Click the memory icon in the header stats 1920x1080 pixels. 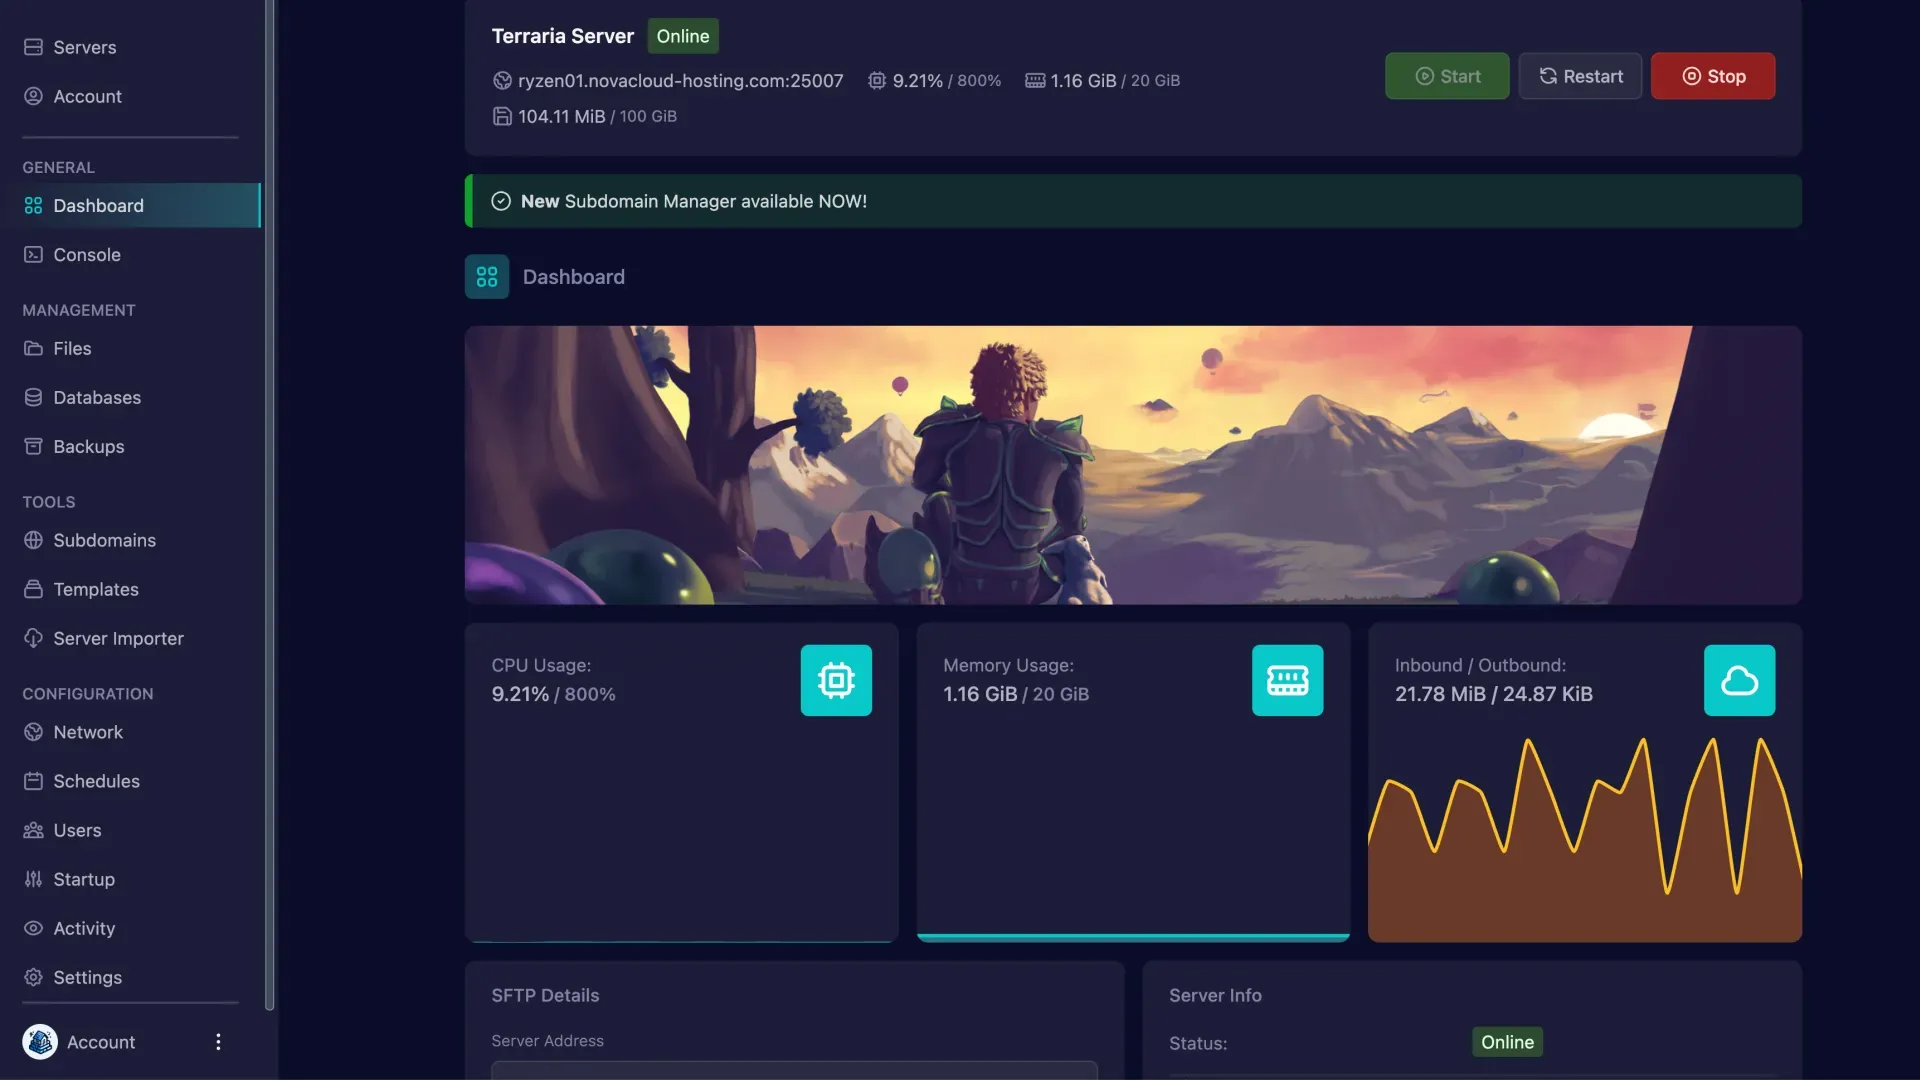pyautogui.click(x=1035, y=80)
